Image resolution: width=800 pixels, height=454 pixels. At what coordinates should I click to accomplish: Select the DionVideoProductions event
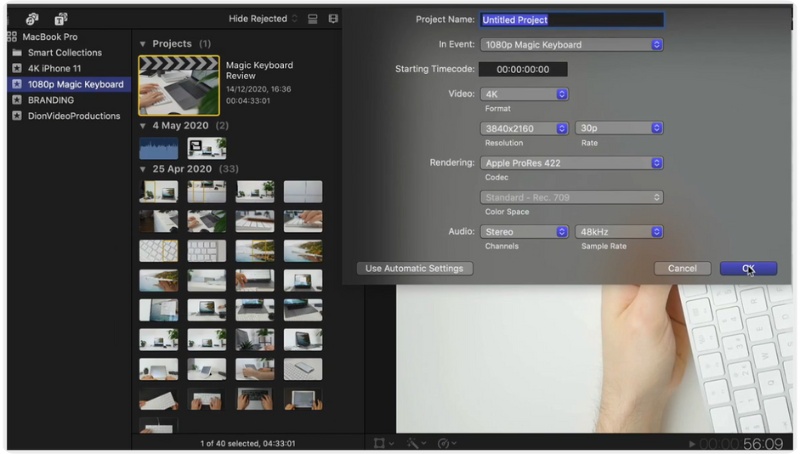(74, 116)
